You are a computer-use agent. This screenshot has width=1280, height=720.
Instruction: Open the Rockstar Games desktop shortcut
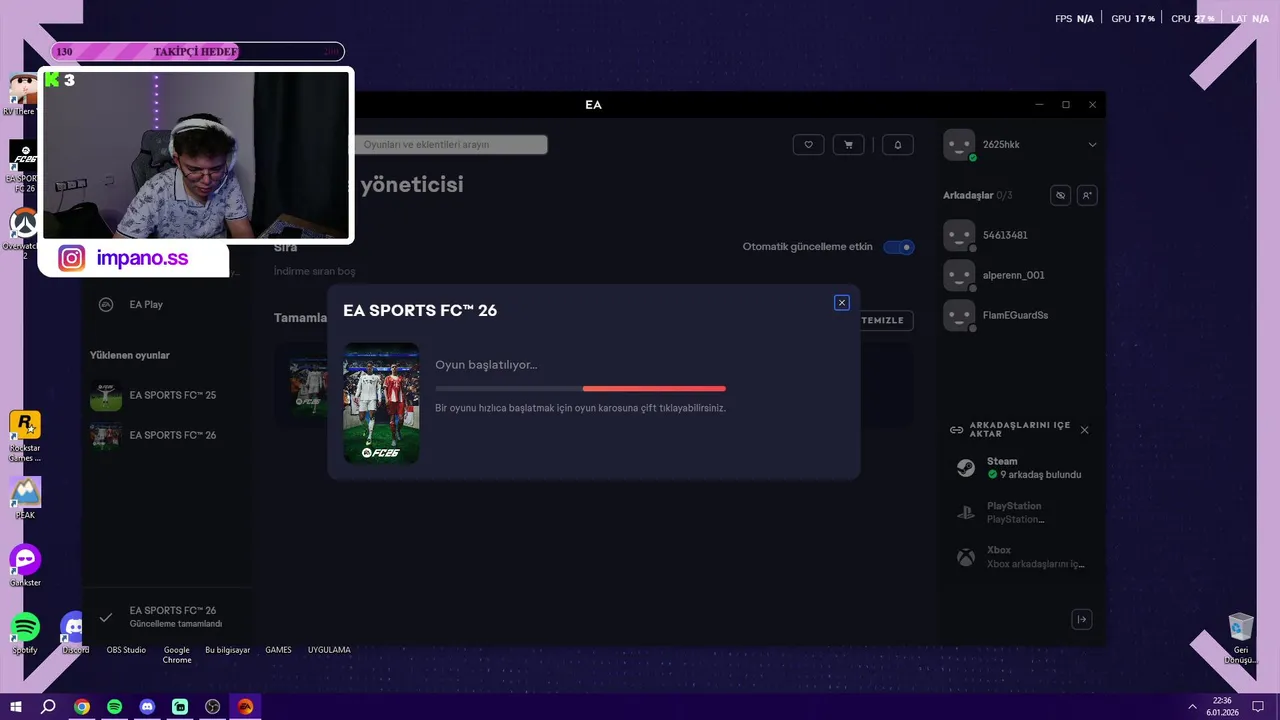coord(25,436)
